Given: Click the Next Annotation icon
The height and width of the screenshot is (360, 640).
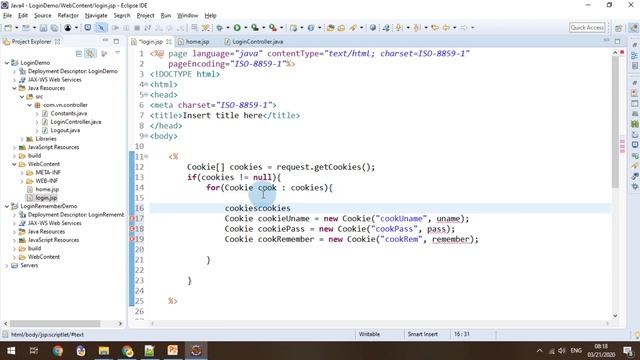Looking at the screenshot, I should pos(399,28).
